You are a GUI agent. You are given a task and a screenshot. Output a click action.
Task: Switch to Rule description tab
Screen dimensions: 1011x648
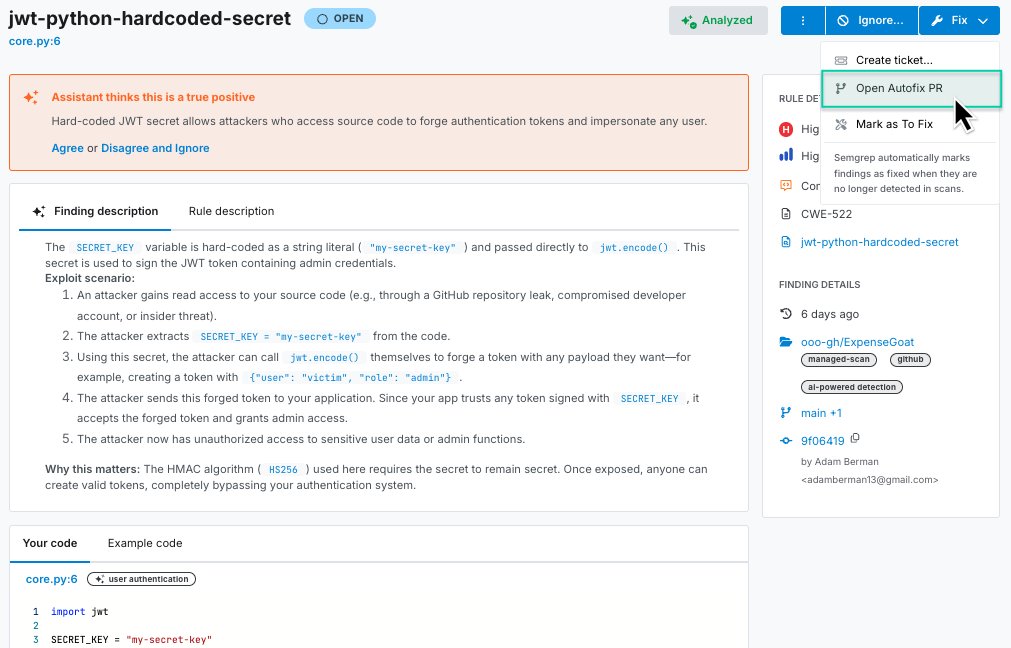[x=231, y=211]
